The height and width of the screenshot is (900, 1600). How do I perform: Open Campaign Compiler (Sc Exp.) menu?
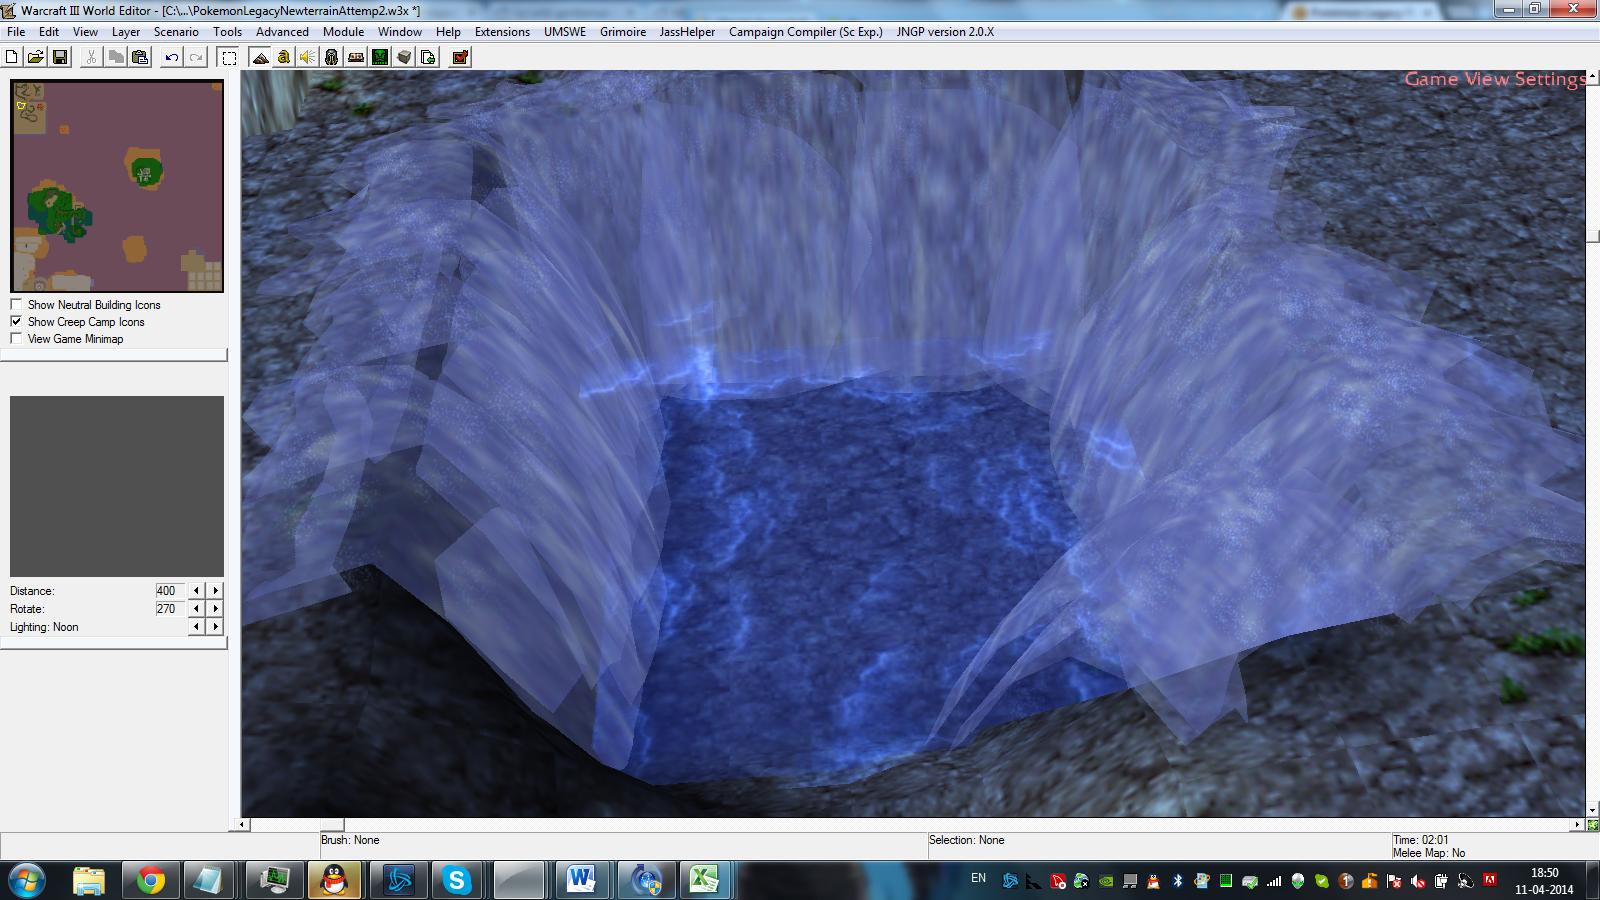tap(806, 32)
